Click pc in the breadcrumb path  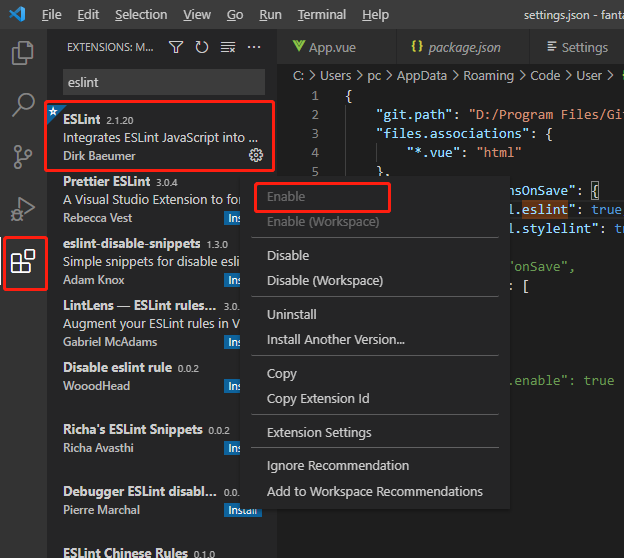pos(374,76)
